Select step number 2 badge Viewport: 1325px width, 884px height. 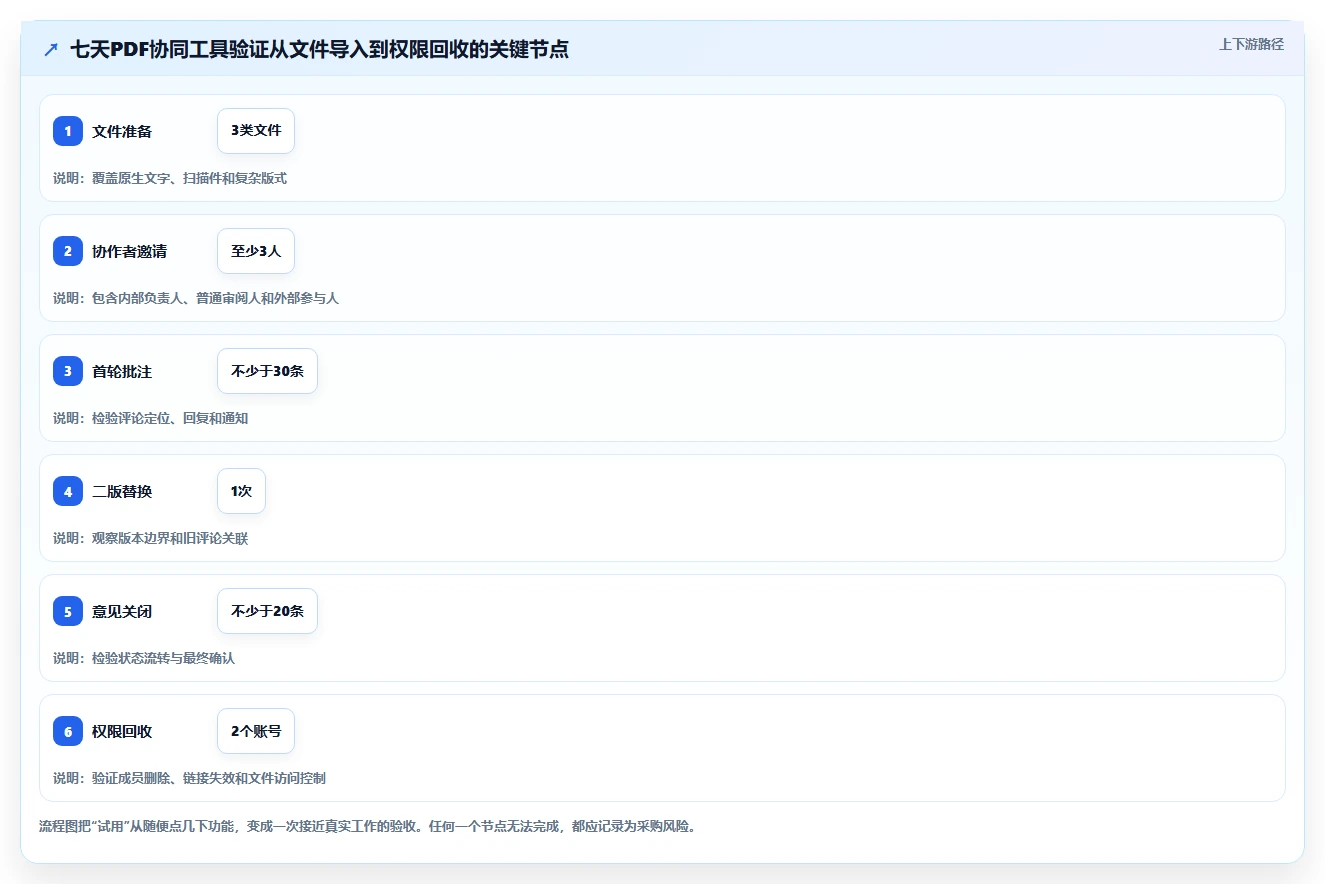coord(68,251)
